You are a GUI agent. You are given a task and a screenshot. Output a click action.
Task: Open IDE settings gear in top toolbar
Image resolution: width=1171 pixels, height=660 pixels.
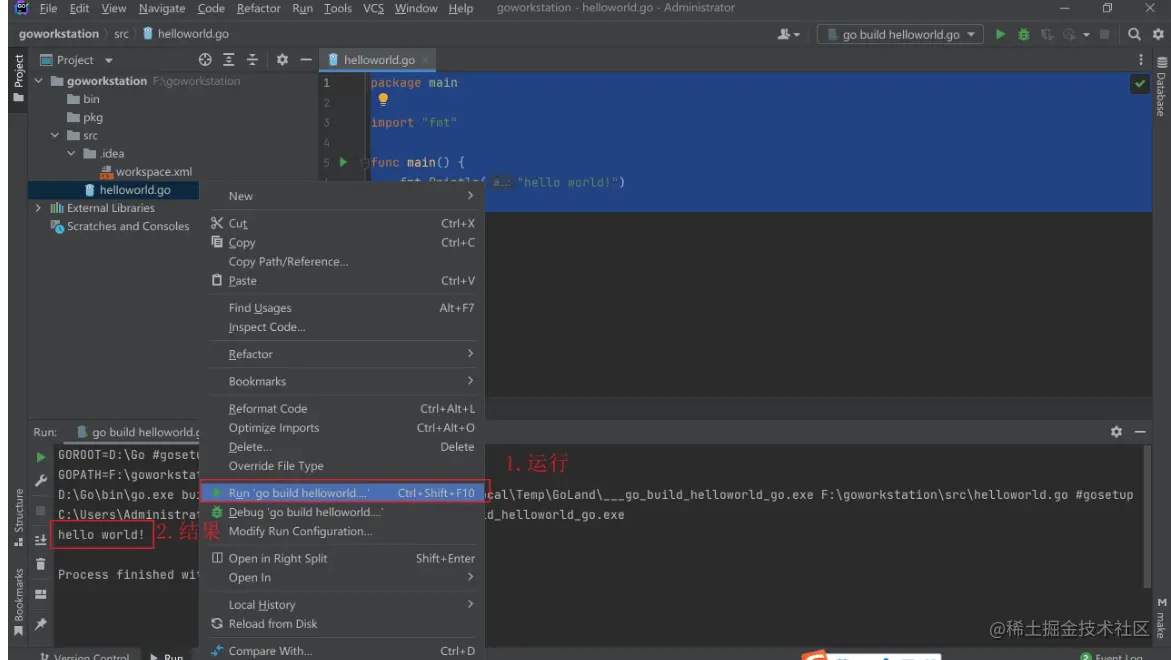click(x=1158, y=34)
